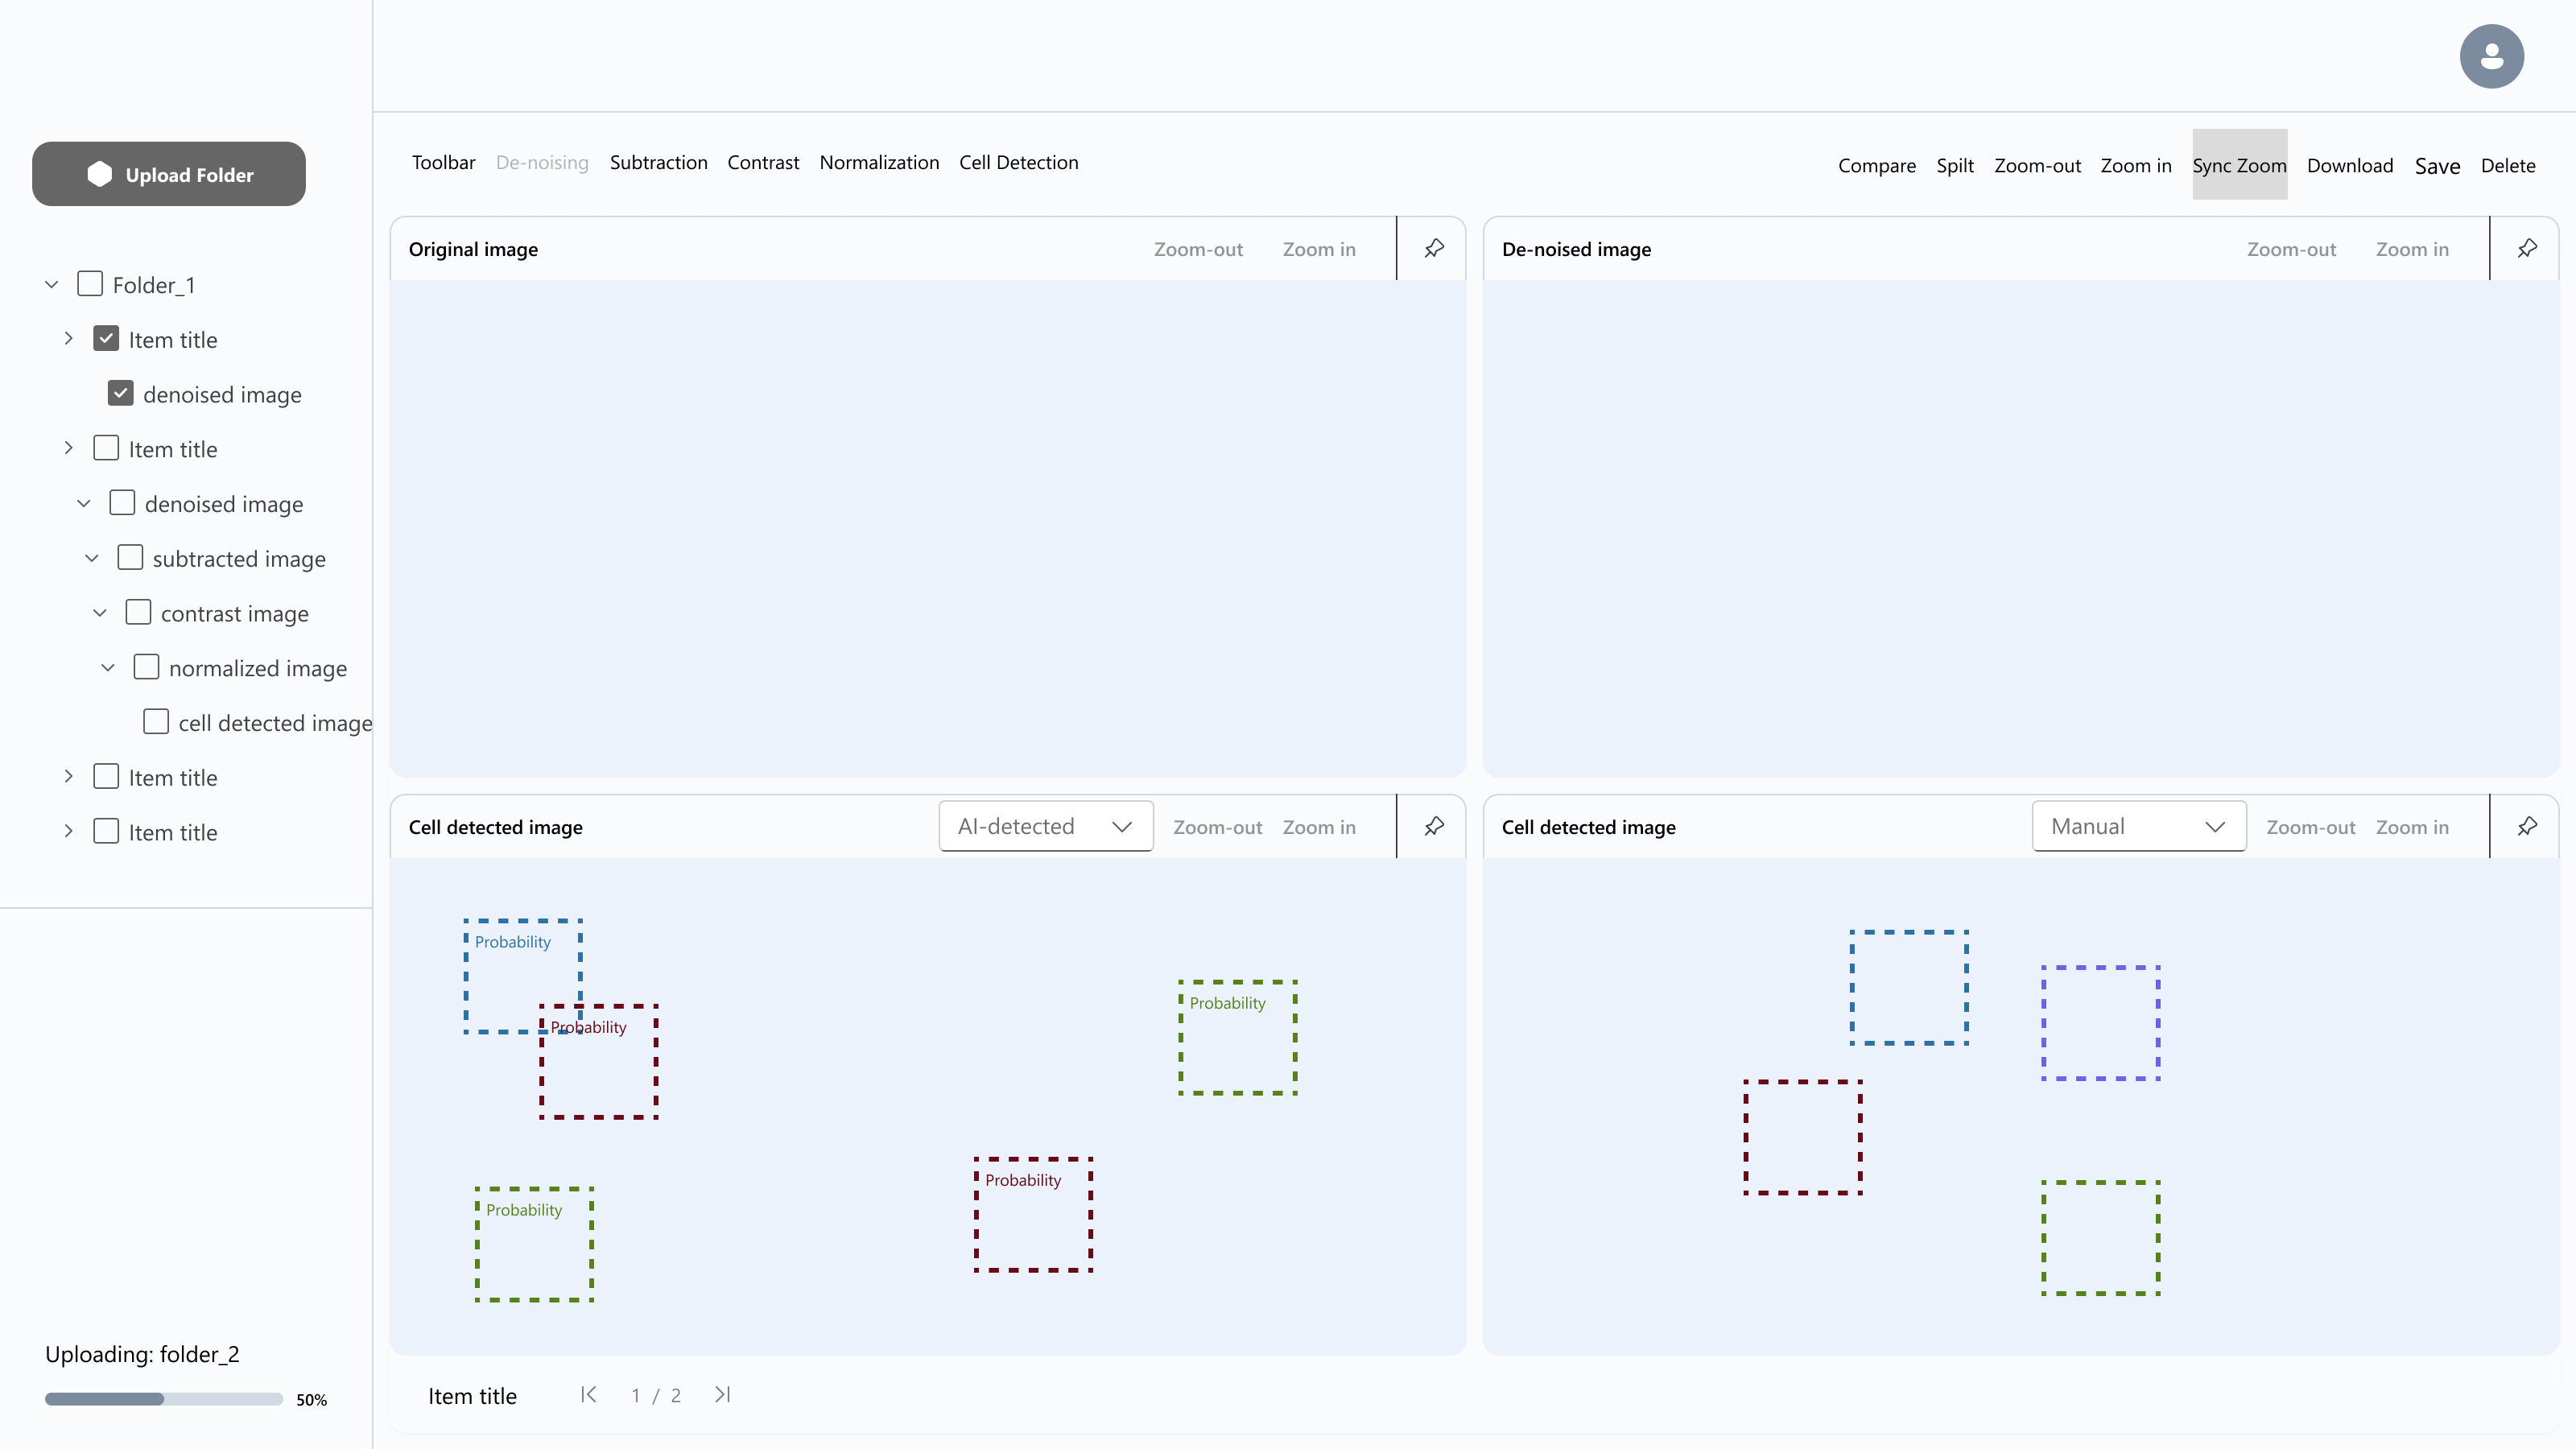
Task: Check the contrast image checkbox
Action: coord(138,612)
